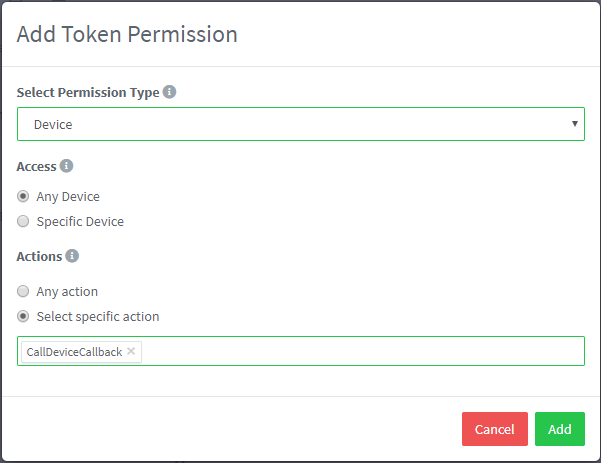Click the Specific Device label text
Image resolution: width=601 pixels, height=463 pixels.
pyautogui.click(x=80, y=222)
